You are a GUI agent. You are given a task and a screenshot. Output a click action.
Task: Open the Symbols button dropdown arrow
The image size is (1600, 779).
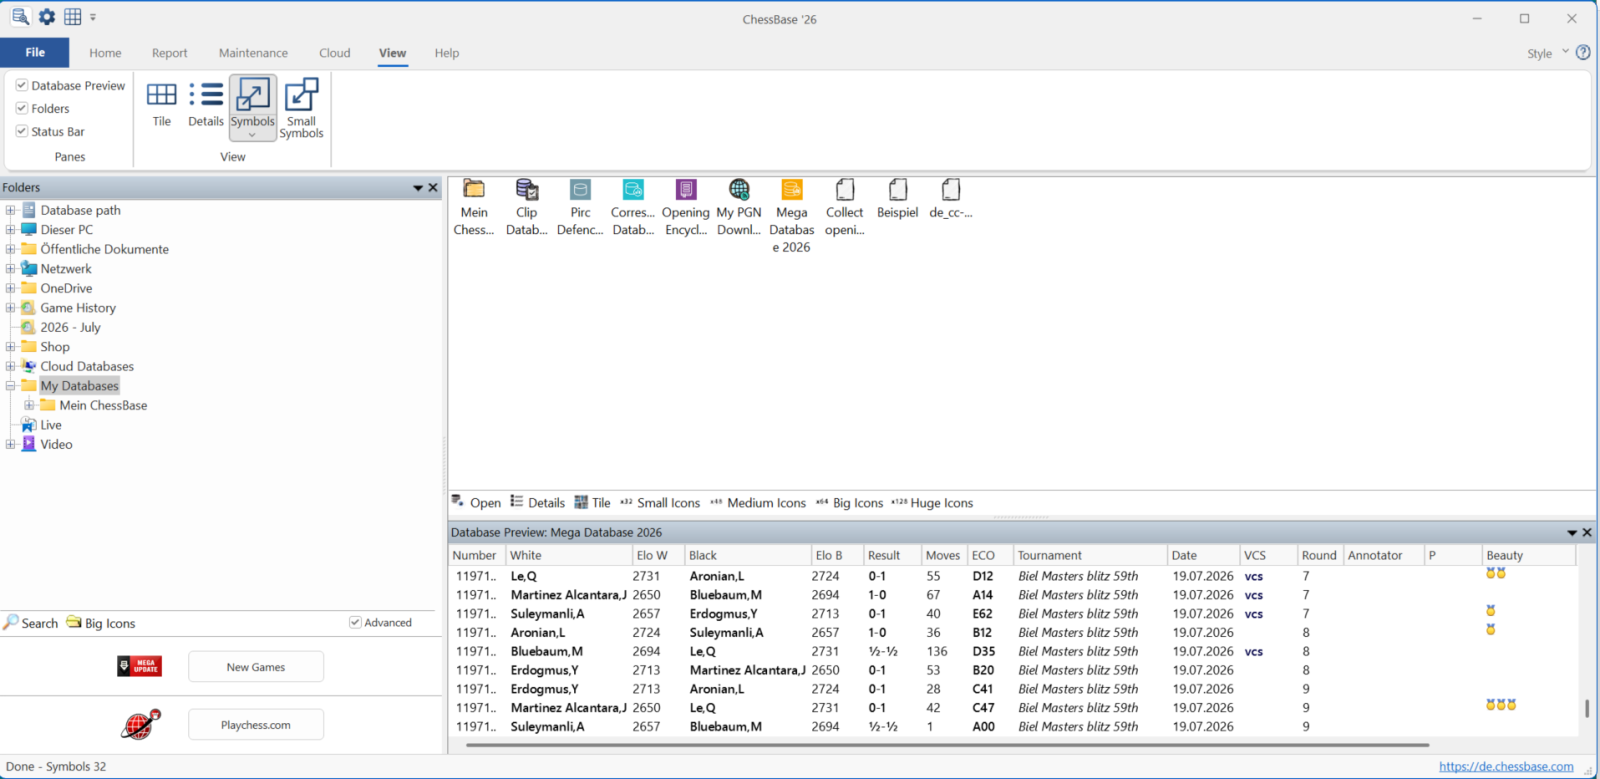(x=252, y=135)
